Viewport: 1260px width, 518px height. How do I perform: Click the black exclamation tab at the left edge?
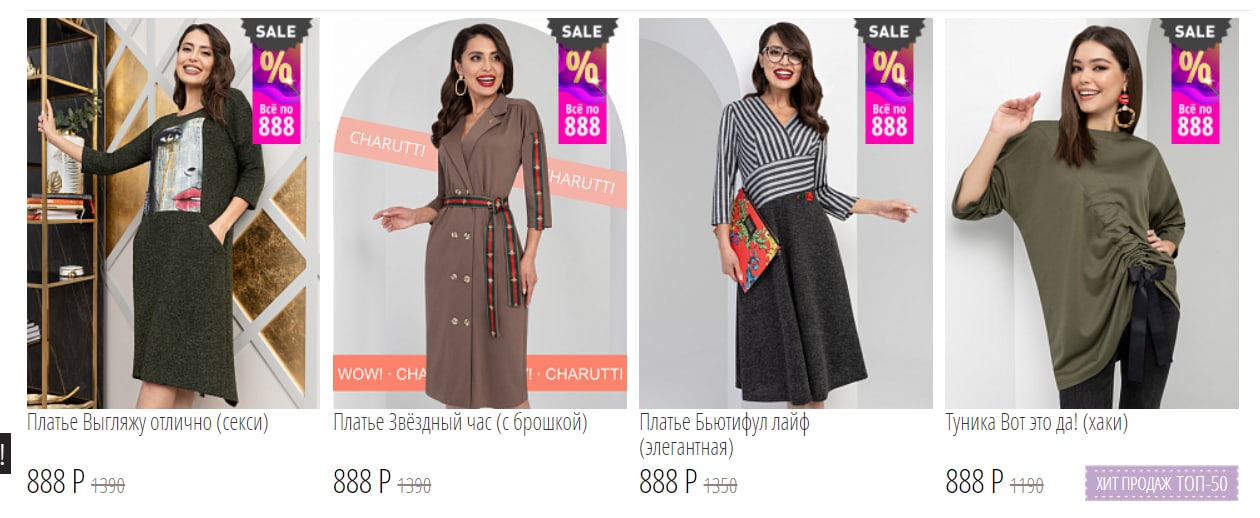click(4, 453)
